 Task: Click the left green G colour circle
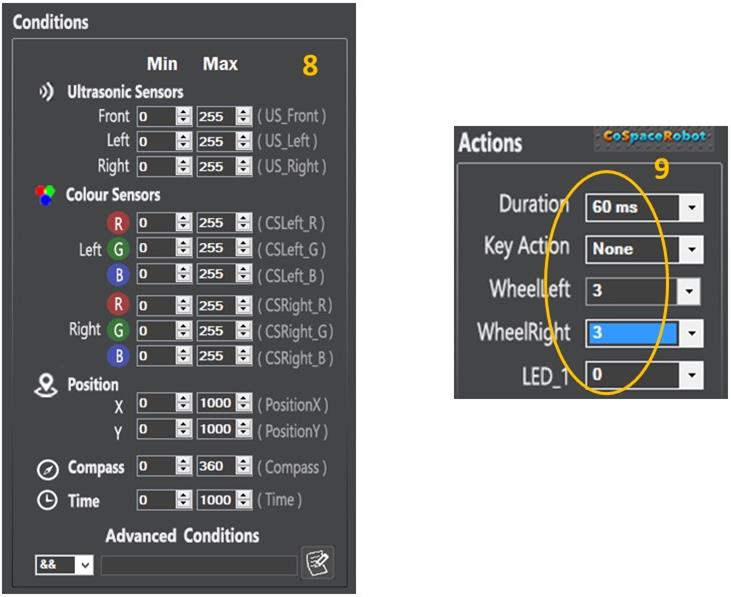(118, 248)
